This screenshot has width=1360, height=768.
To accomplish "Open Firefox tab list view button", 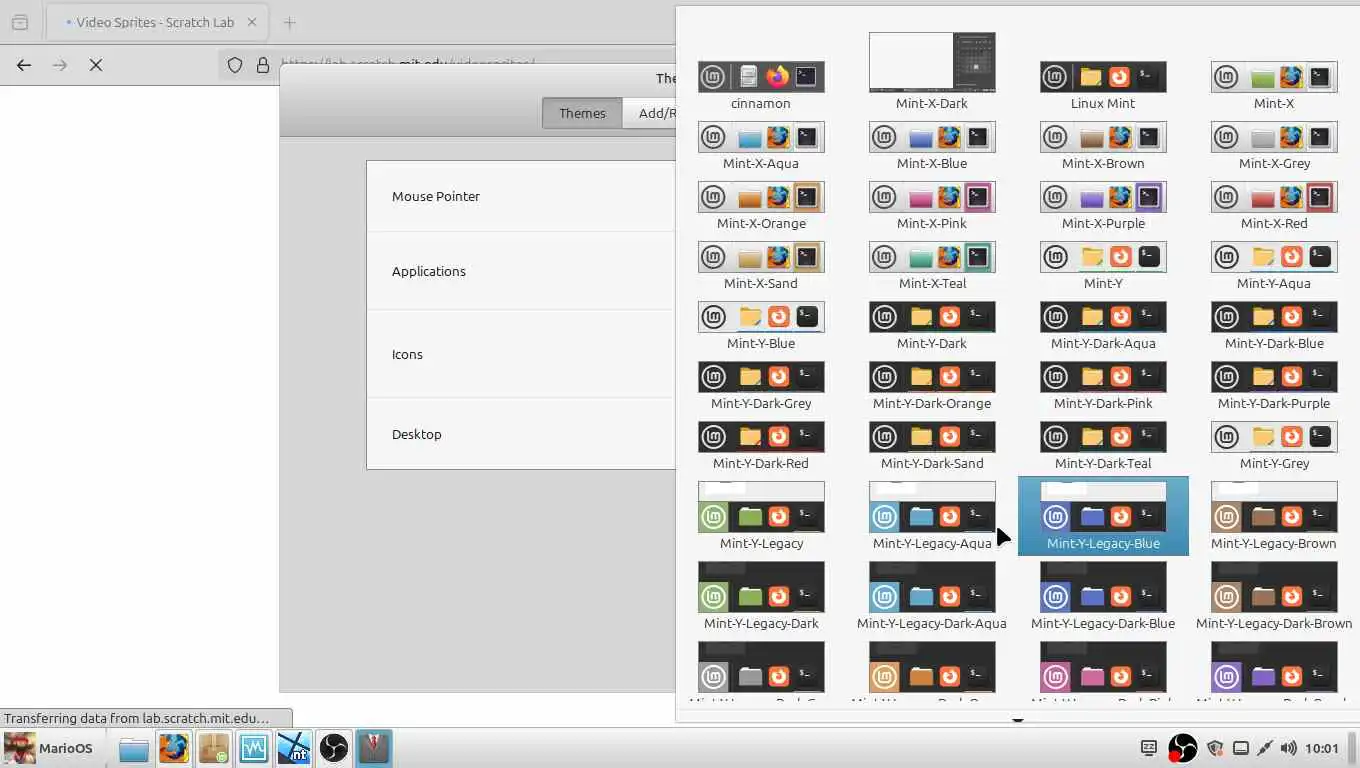I will point(20,22).
